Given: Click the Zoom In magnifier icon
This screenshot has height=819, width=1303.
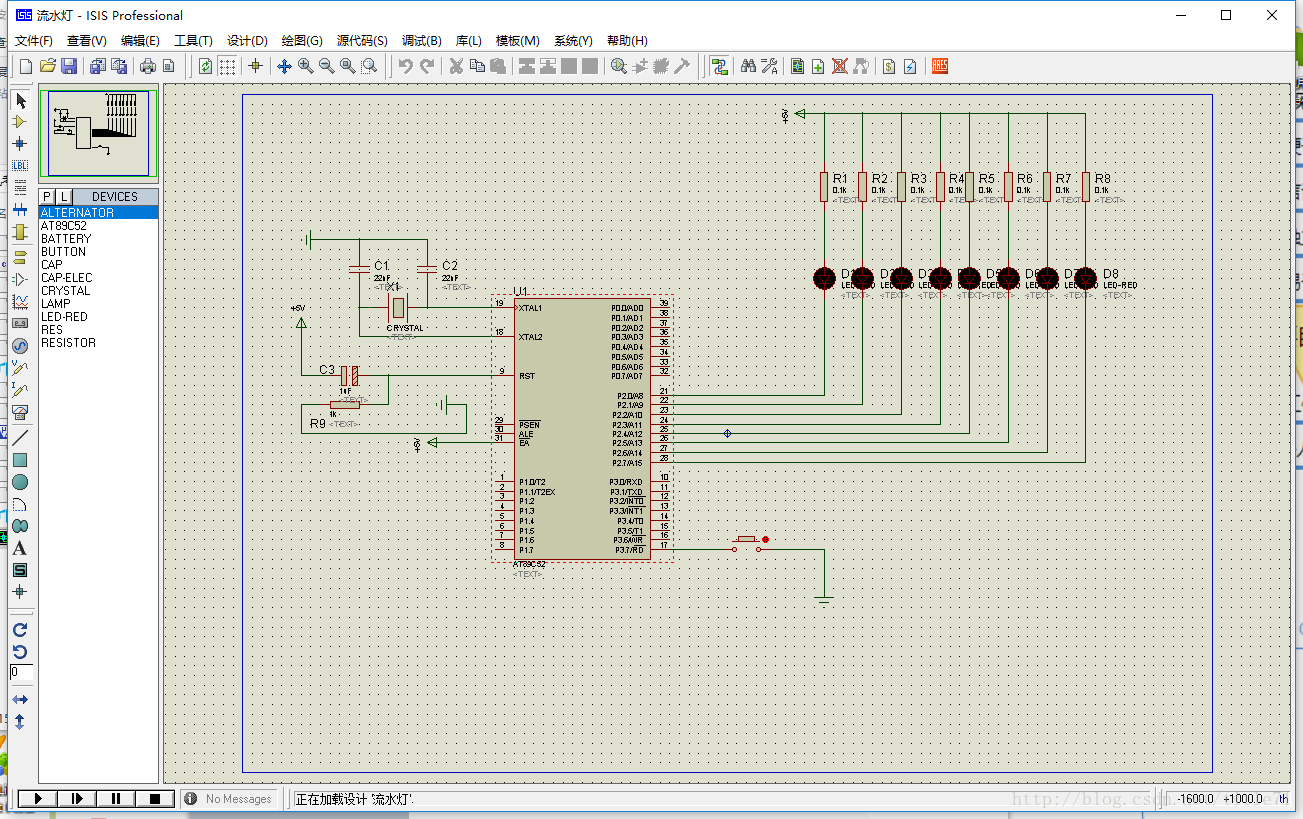Looking at the screenshot, I should 305,66.
